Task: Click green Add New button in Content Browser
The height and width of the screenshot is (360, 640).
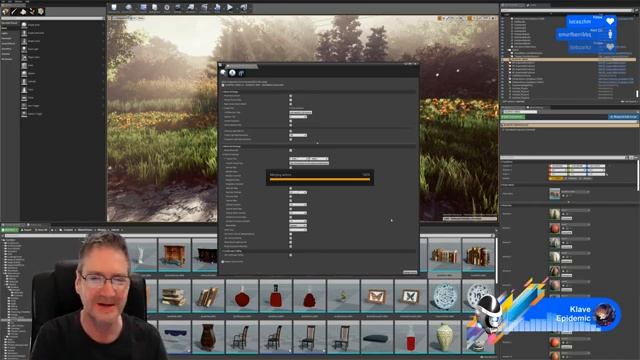Action: coord(9,230)
